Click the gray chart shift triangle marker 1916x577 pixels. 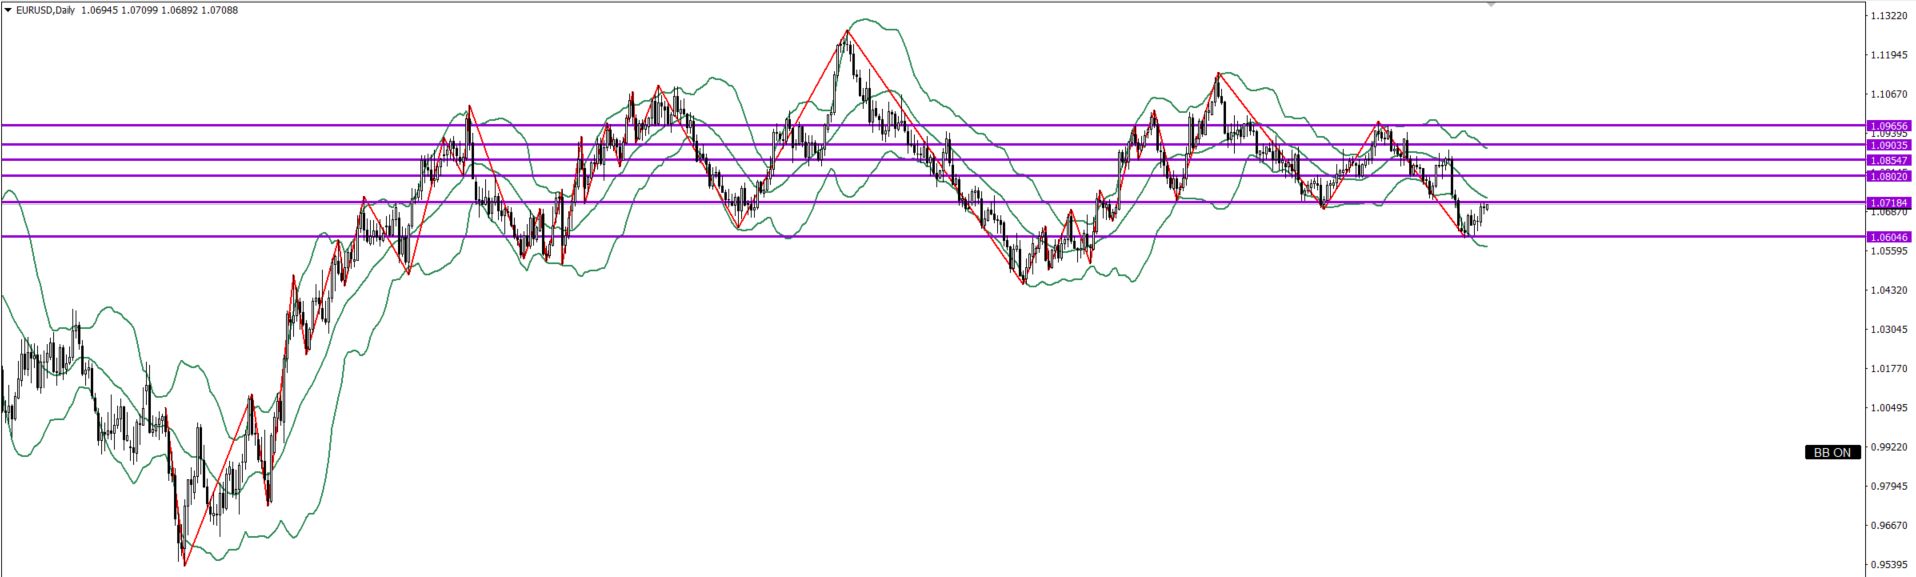(1491, 5)
